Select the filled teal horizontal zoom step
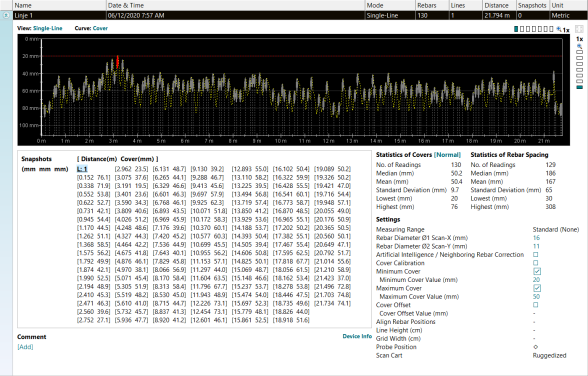The height and width of the screenshot is (376, 588). [x=516, y=29]
